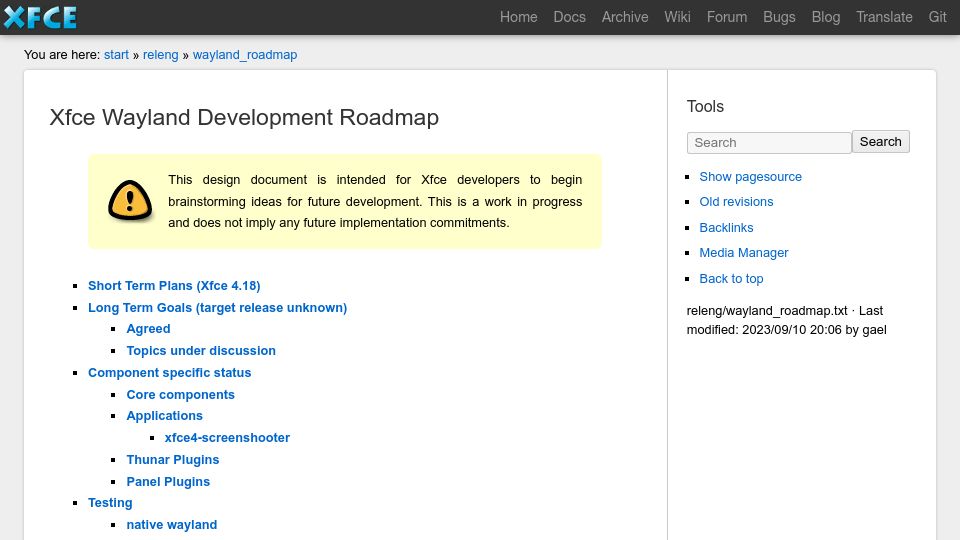Open the Media Manager link
Screen dimensions: 960x540
743,252
